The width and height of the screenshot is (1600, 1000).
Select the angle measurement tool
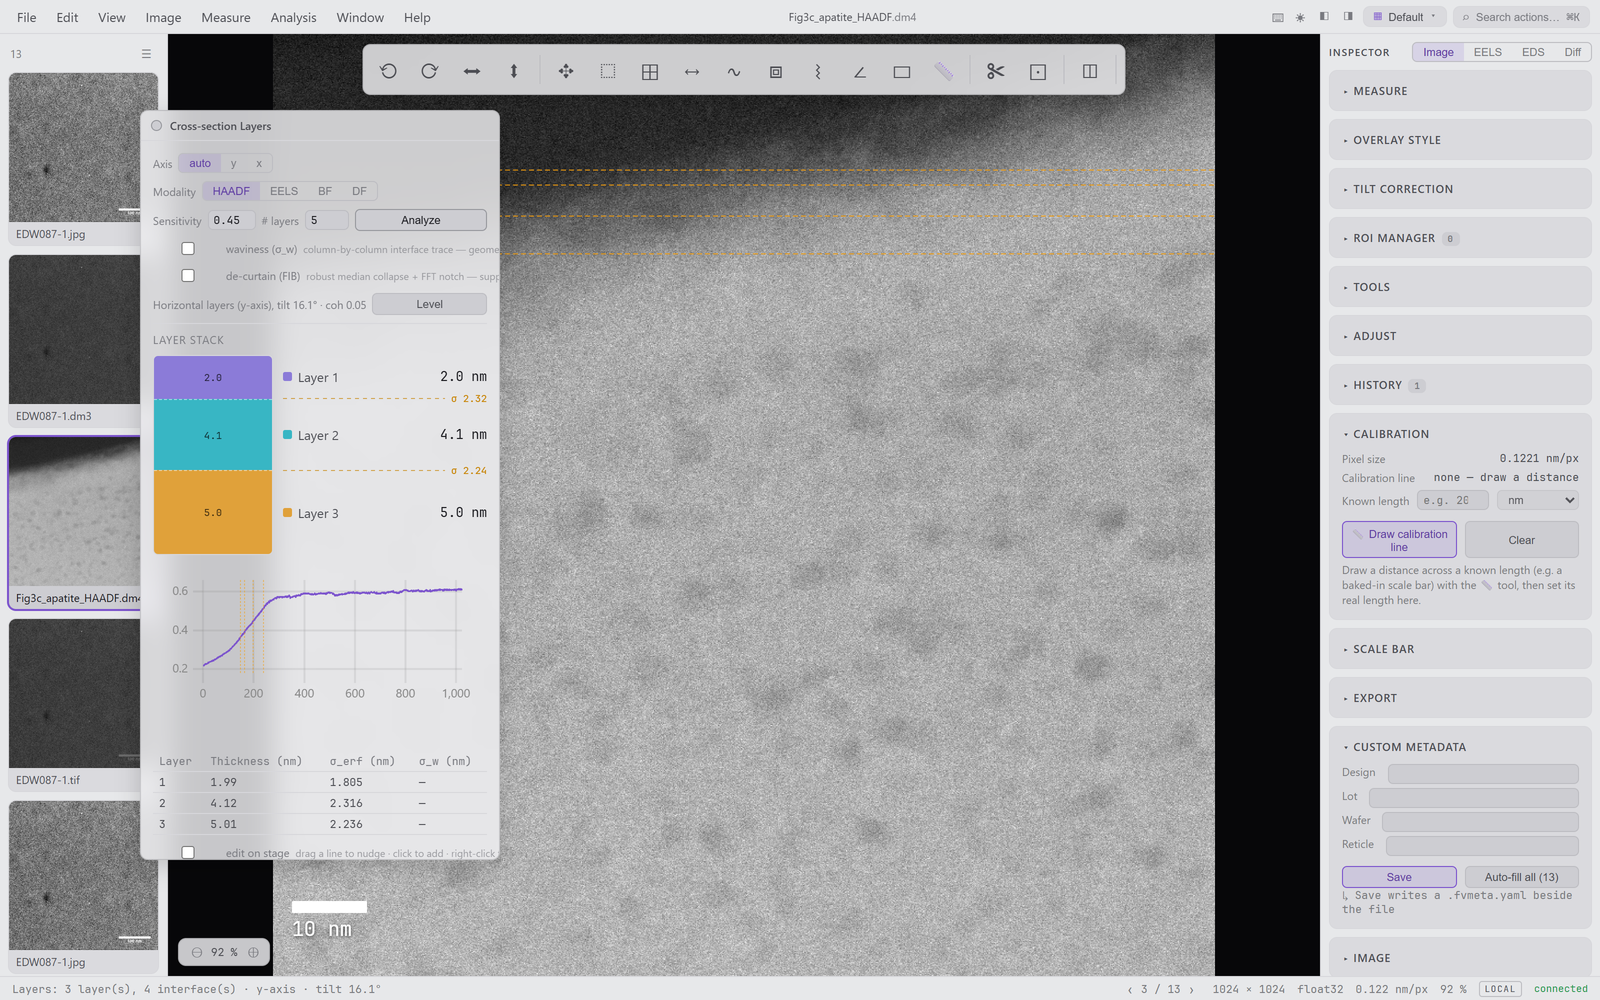(x=860, y=71)
